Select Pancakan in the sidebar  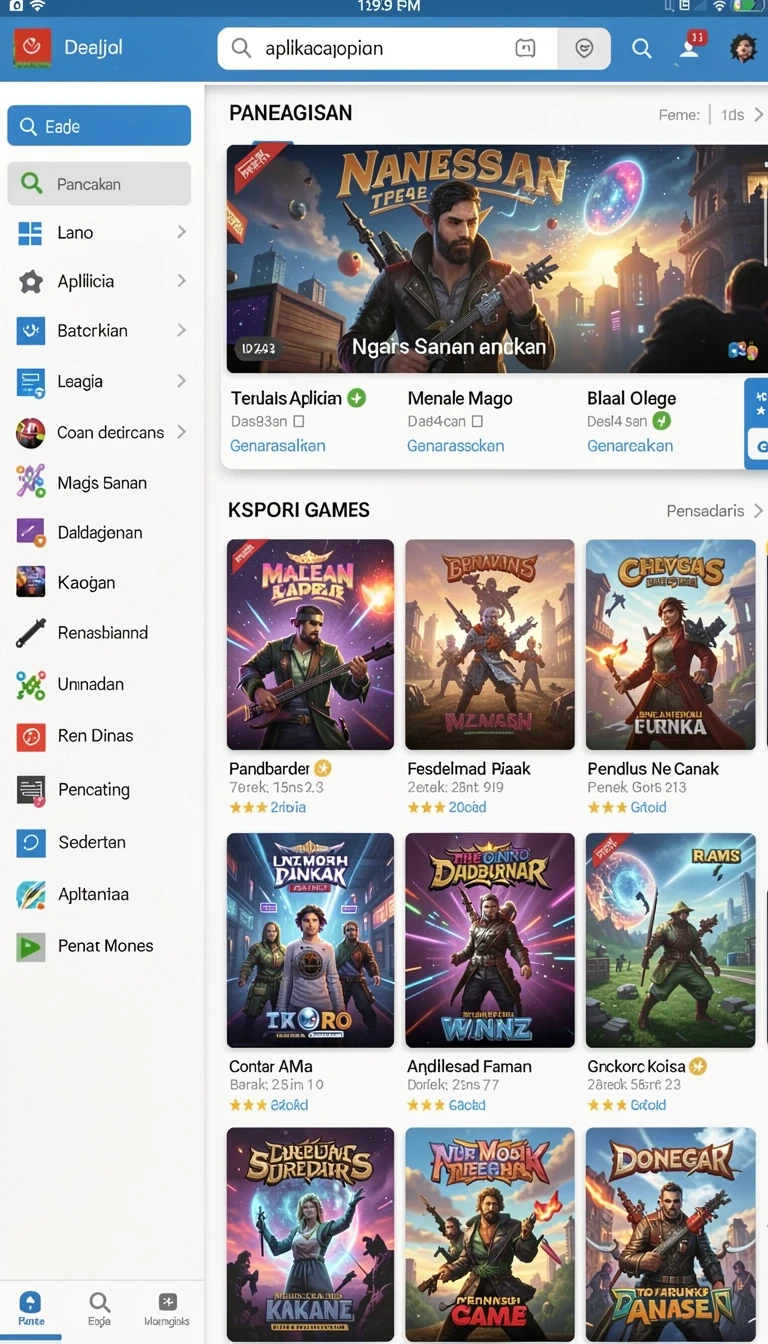click(x=99, y=184)
